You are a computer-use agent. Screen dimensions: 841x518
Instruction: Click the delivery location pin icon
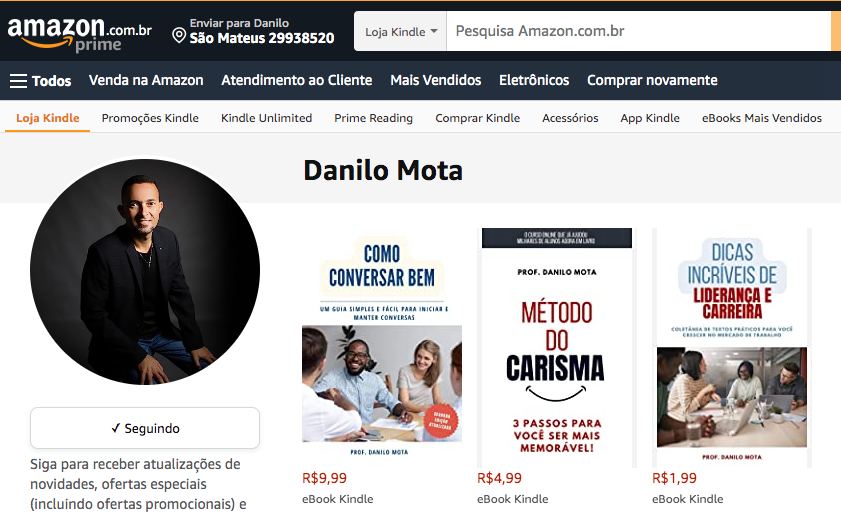pyautogui.click(x=179, y=36)
